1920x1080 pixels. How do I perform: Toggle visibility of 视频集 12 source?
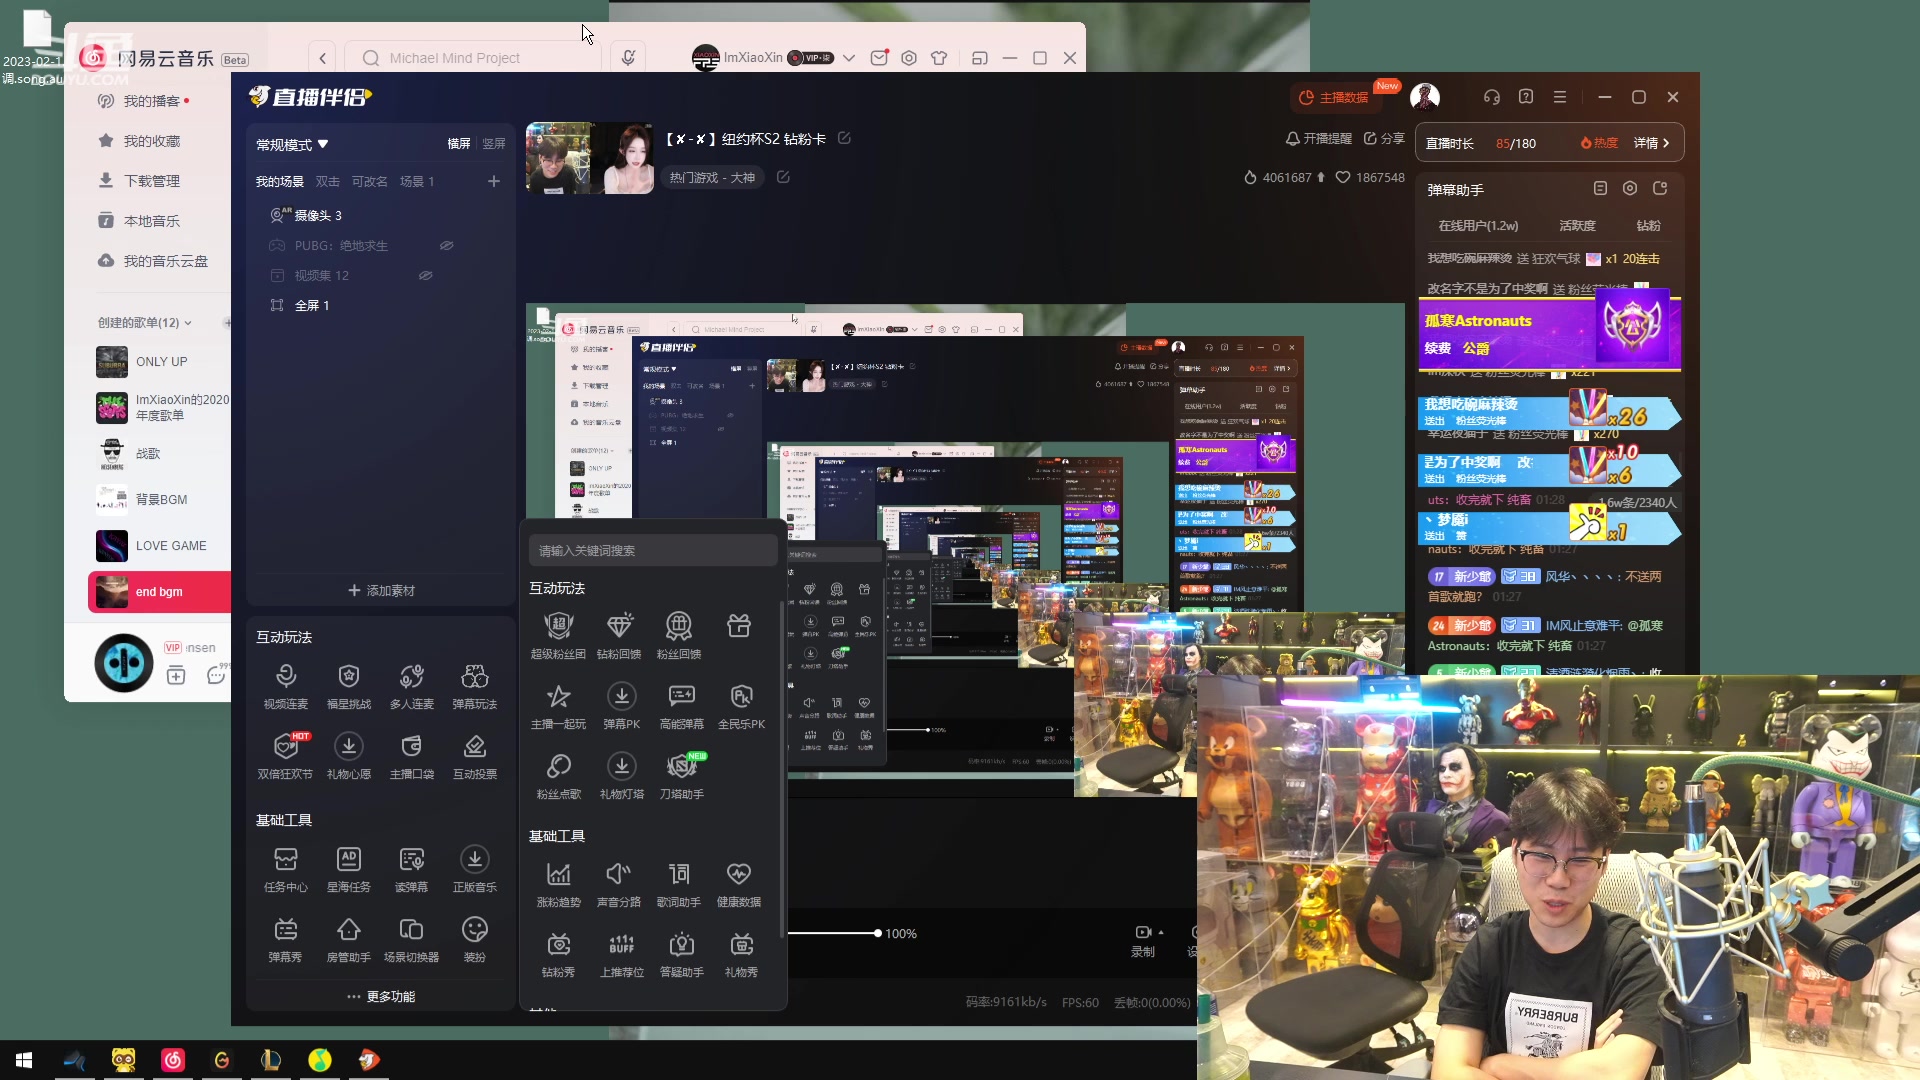click(x=425, y=276)
